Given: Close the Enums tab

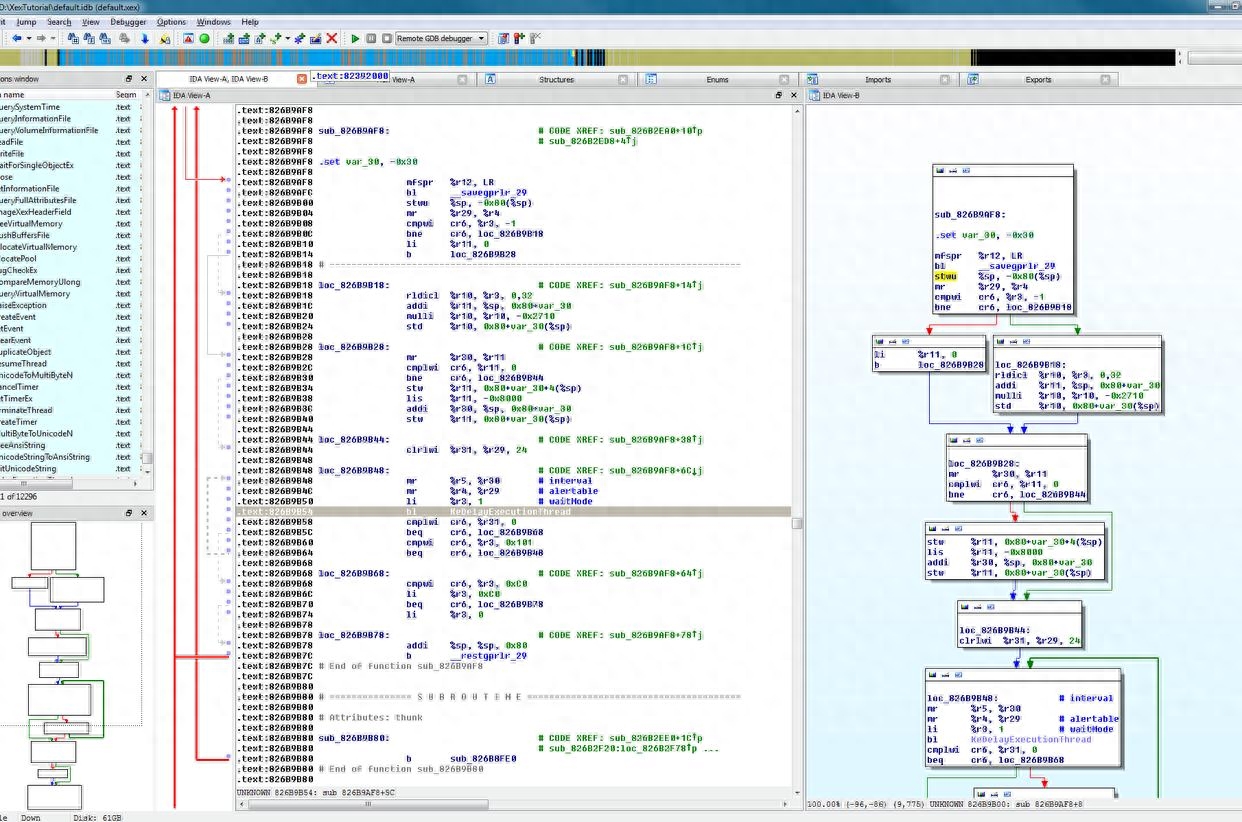Looking at the screenshot, I should pos(784,79).
